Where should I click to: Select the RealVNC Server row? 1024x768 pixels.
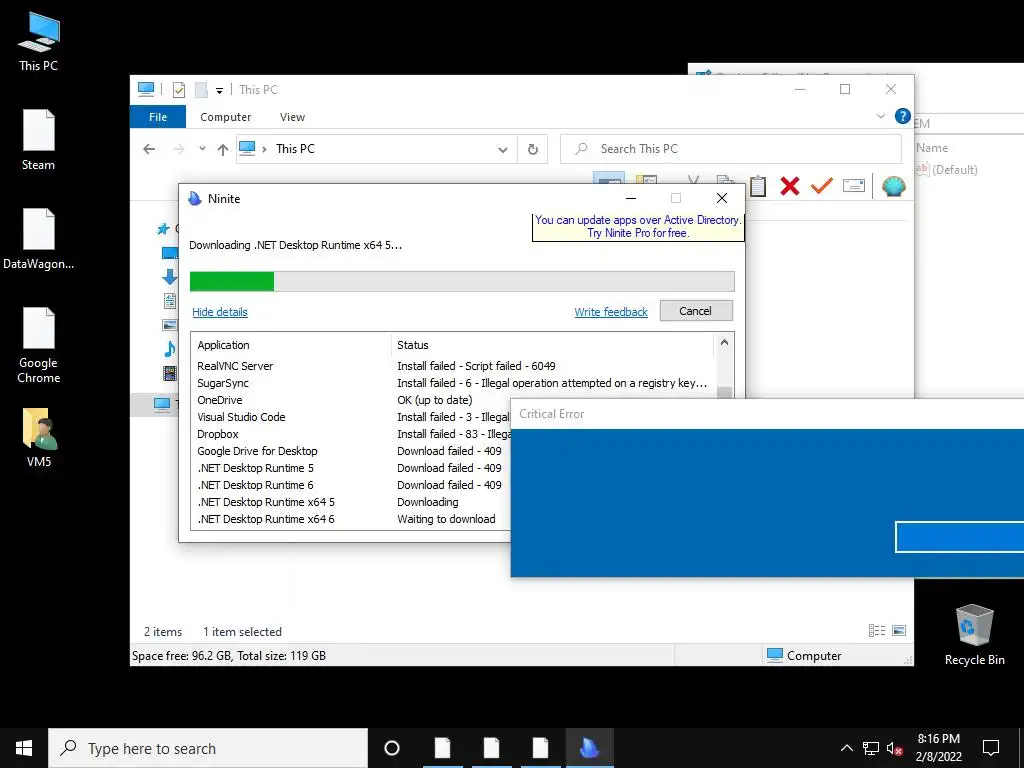coord(453,366)
